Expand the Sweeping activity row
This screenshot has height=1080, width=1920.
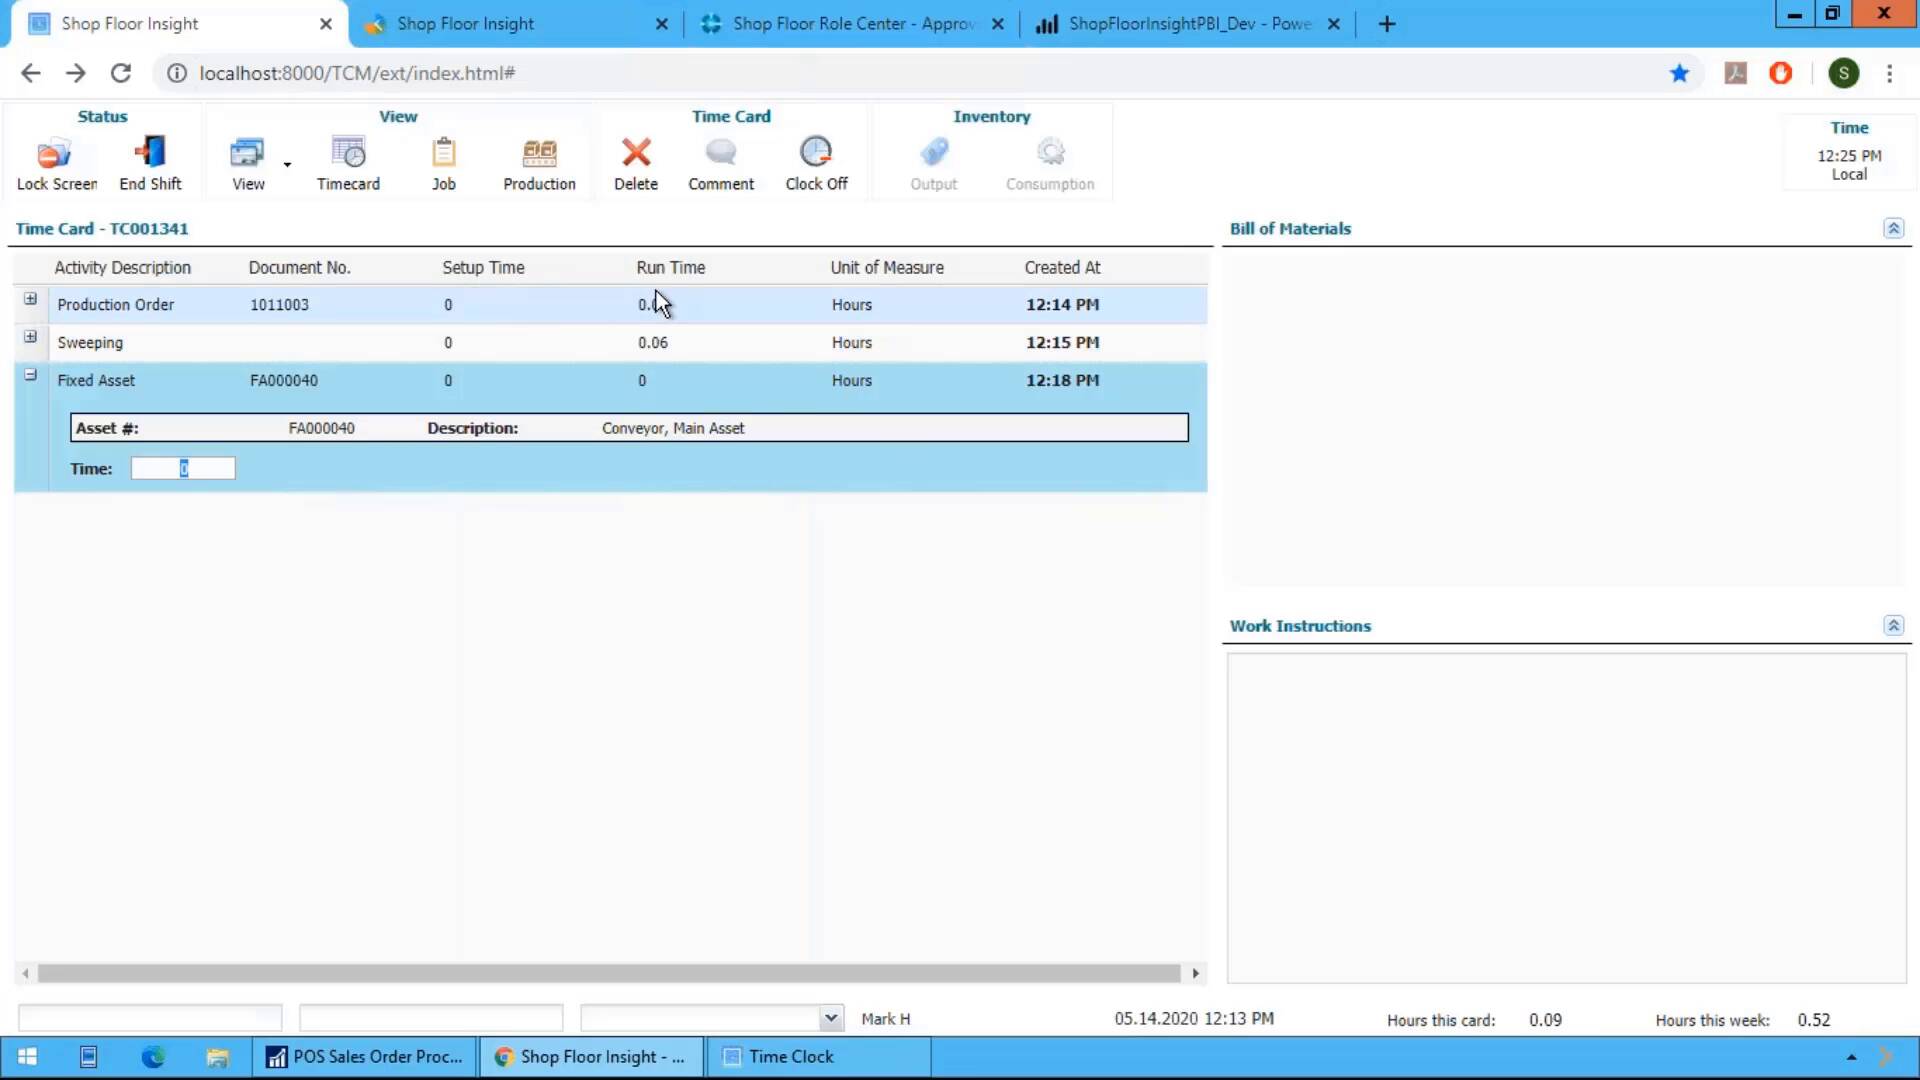click(x=30, y=337)
